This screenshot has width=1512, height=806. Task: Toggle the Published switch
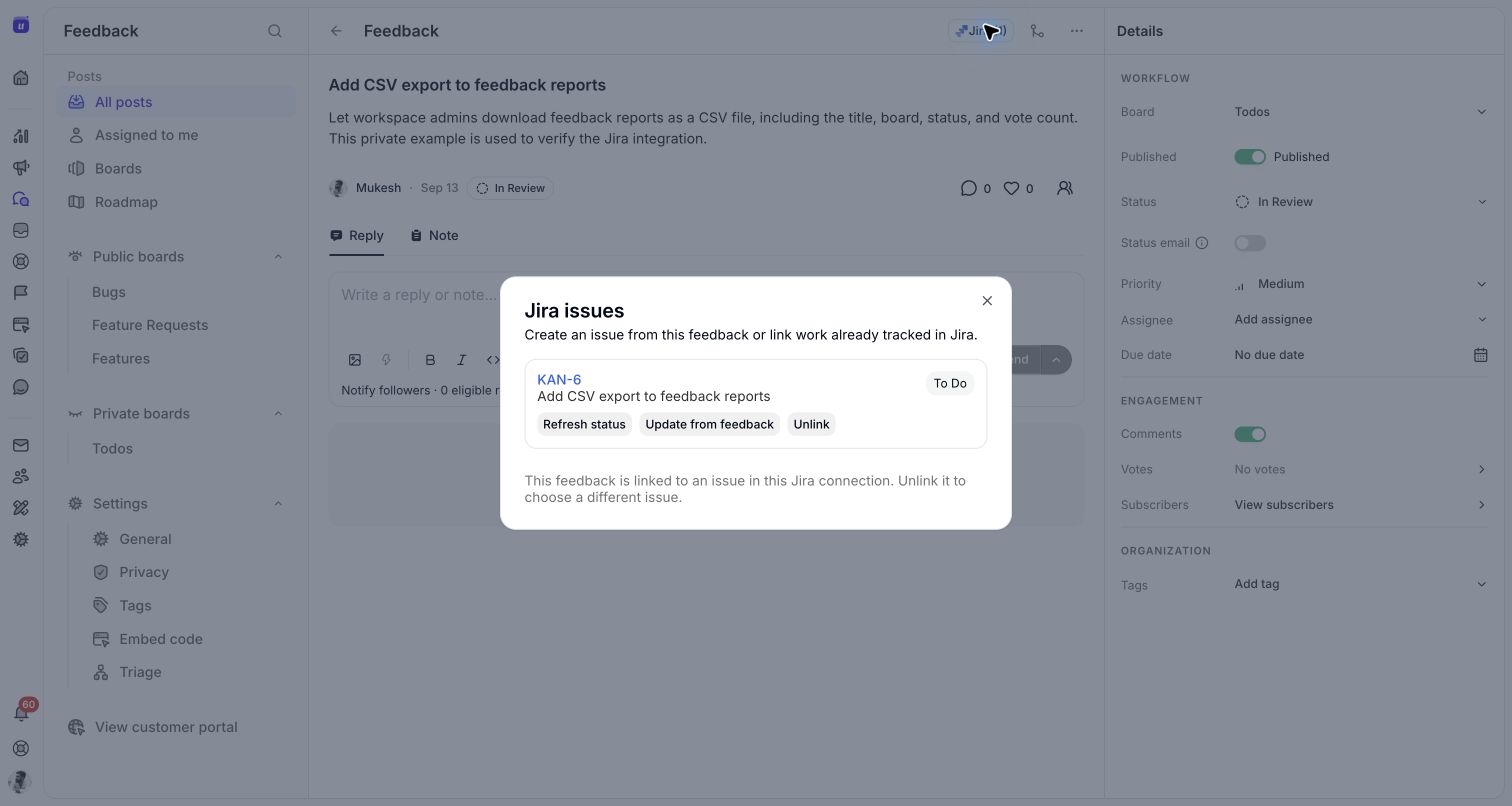(1250, 157)
